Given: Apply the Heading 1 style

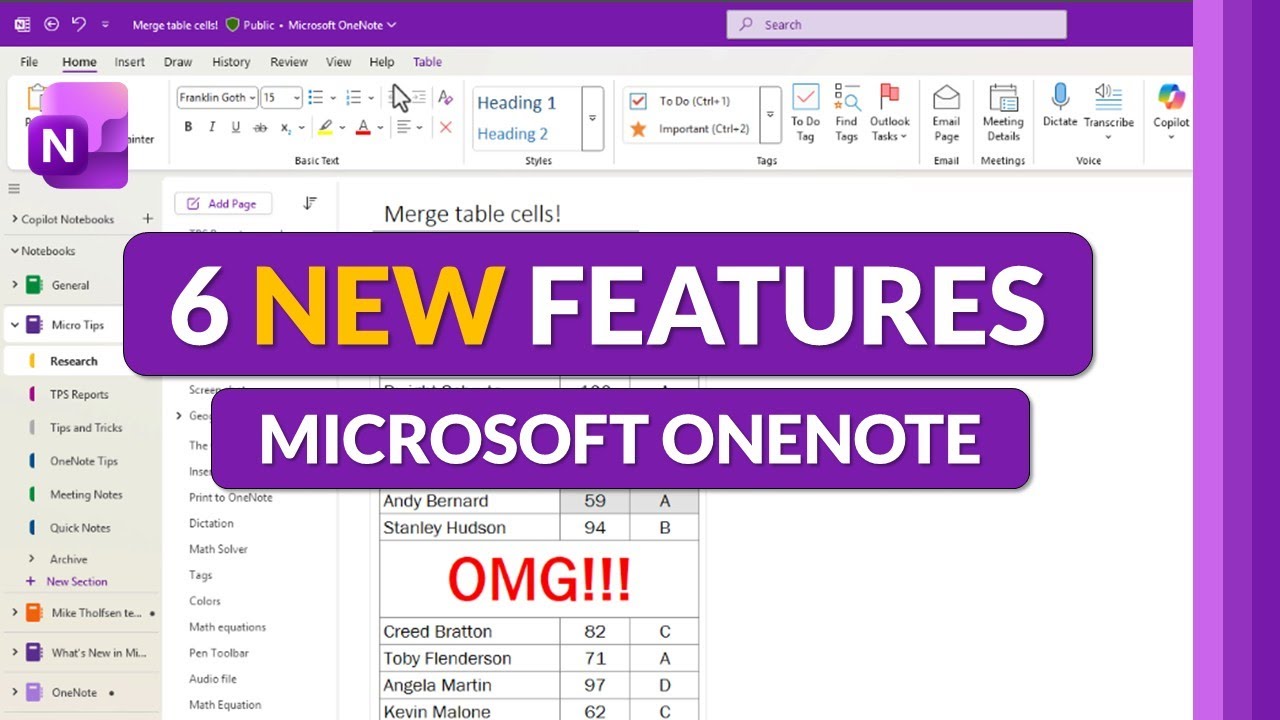Looking at the screenshot, I should (x=516, y=103).
